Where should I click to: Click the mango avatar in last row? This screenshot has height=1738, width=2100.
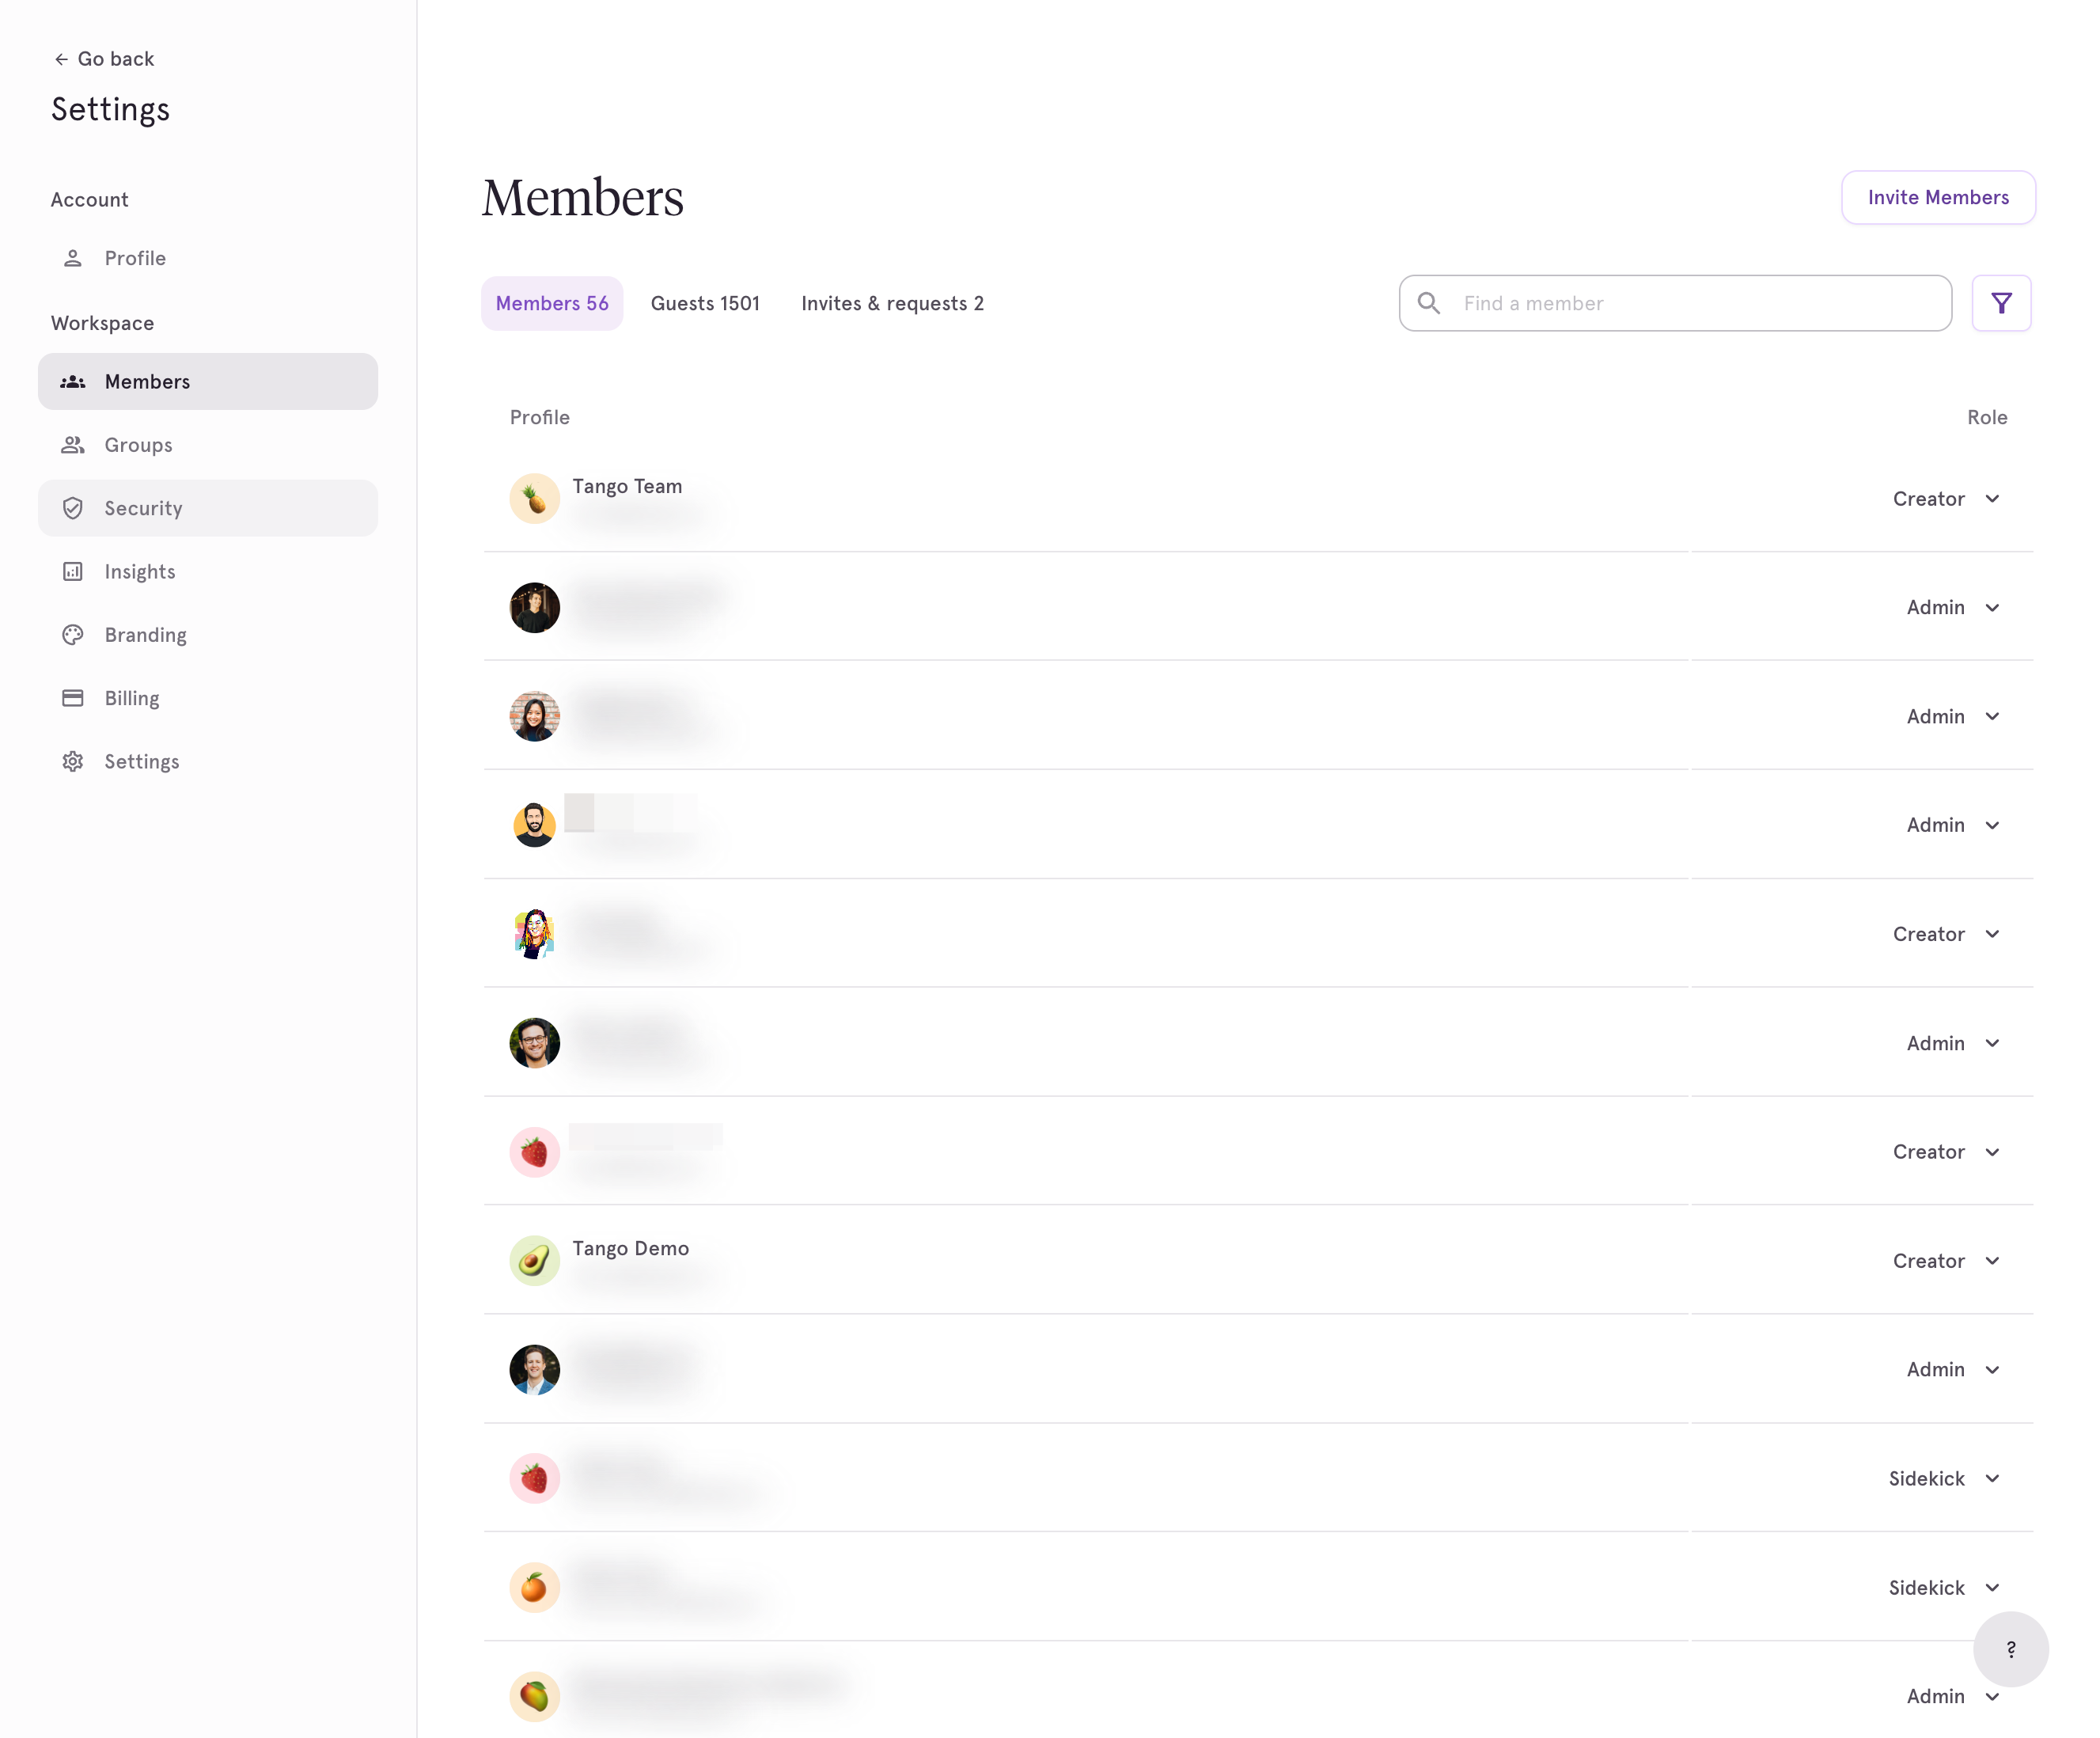point(534,1696)
